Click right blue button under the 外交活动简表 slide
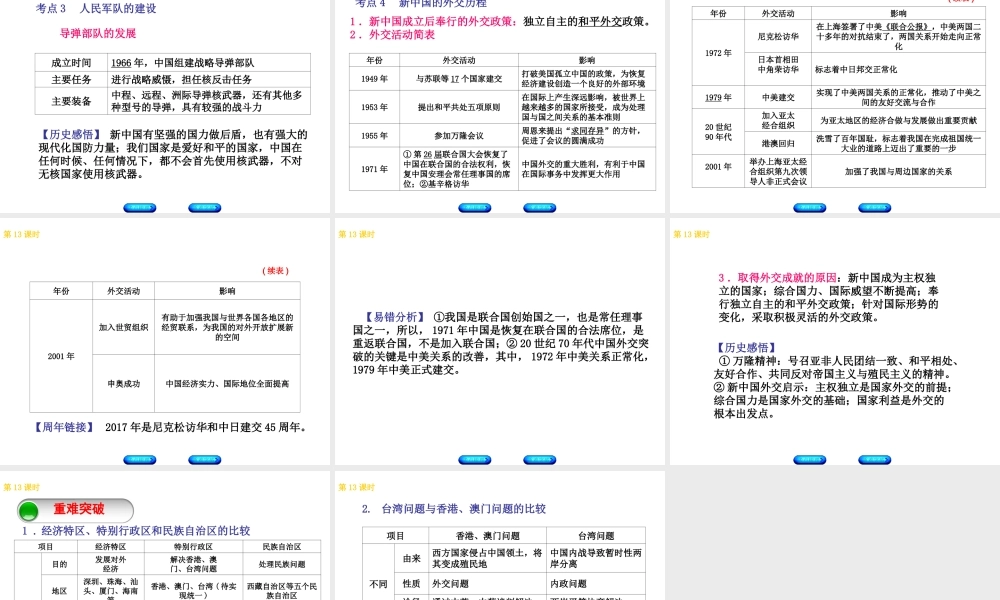 coord(540,208)
